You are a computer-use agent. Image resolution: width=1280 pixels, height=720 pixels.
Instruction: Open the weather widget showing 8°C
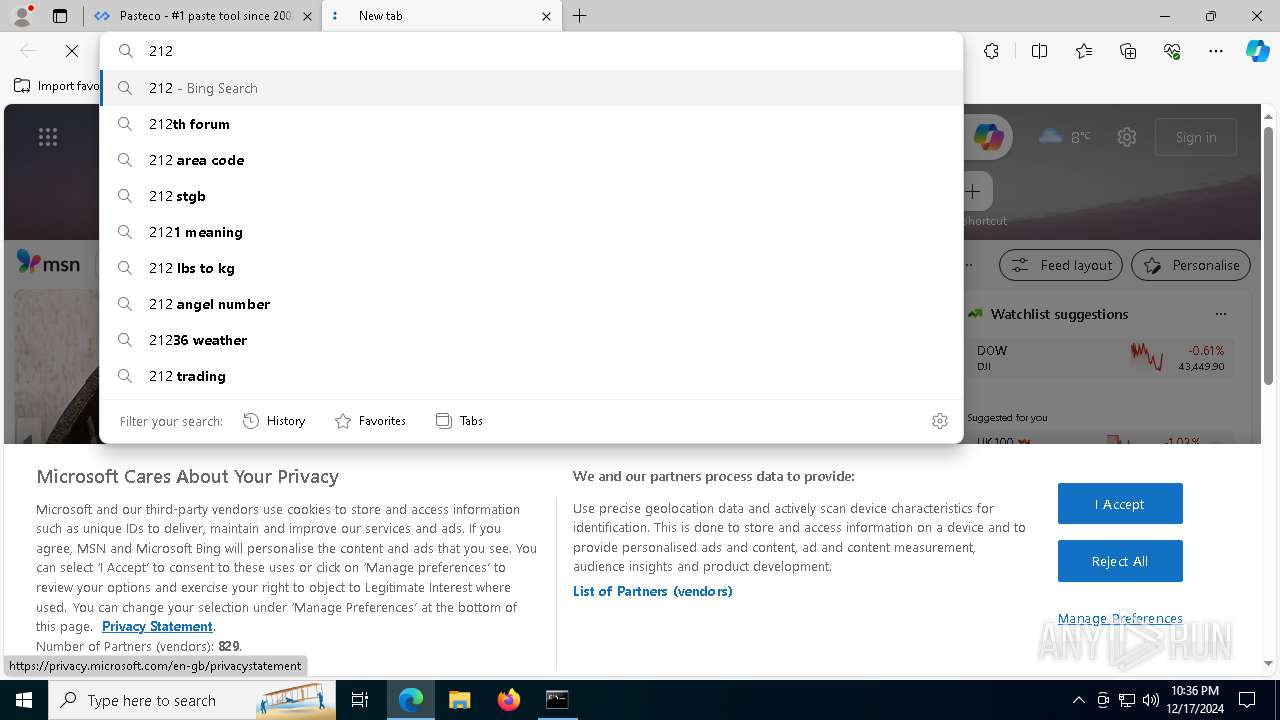pos(1065,137)
